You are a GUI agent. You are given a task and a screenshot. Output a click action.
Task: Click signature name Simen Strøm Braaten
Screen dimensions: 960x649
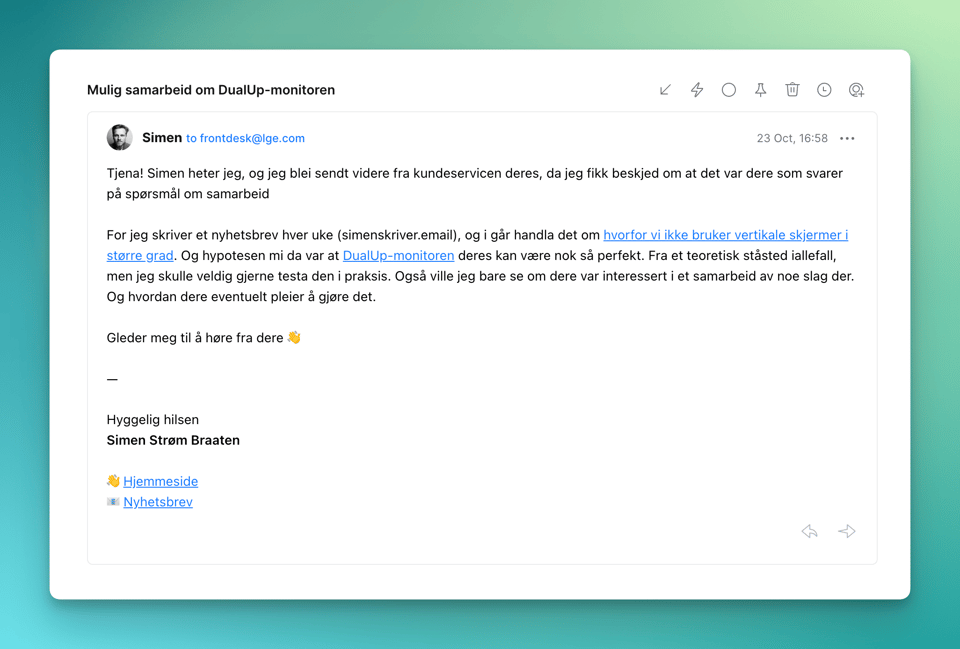(x=173, y=440)
